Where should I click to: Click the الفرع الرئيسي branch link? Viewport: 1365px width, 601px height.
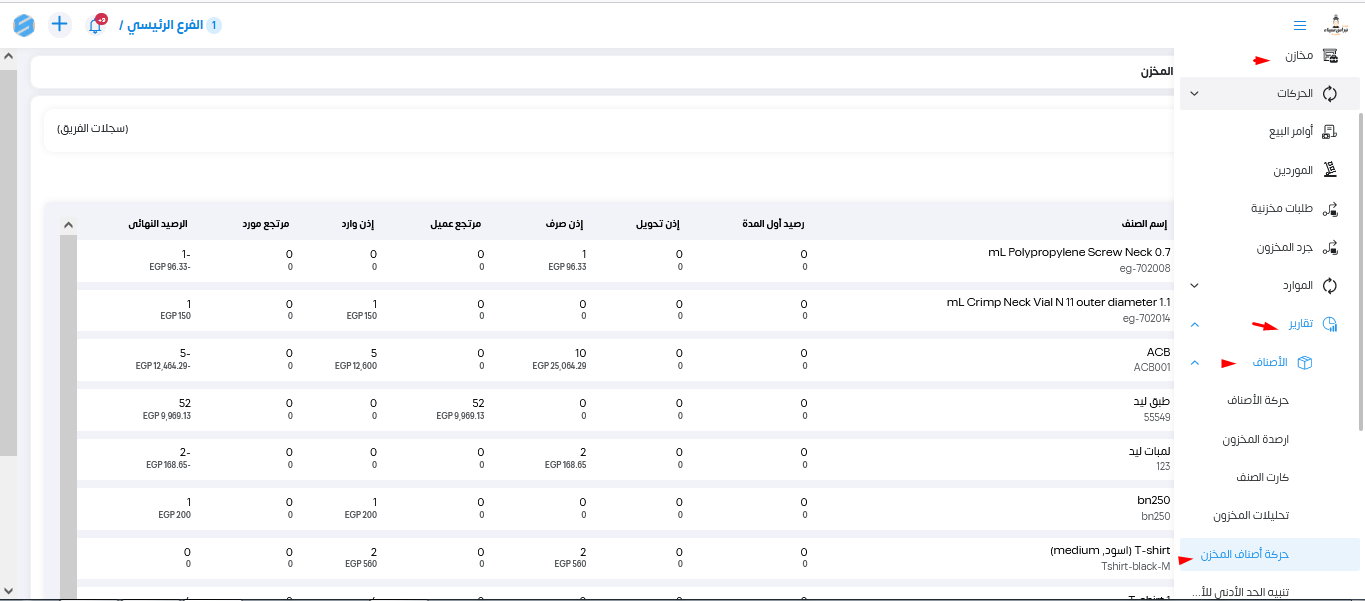(164, 25)
